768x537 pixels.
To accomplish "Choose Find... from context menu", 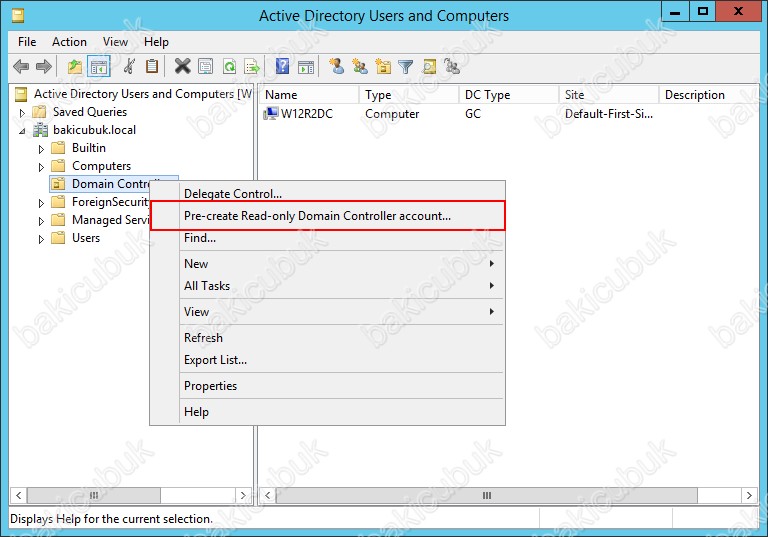I will [328, 238].
